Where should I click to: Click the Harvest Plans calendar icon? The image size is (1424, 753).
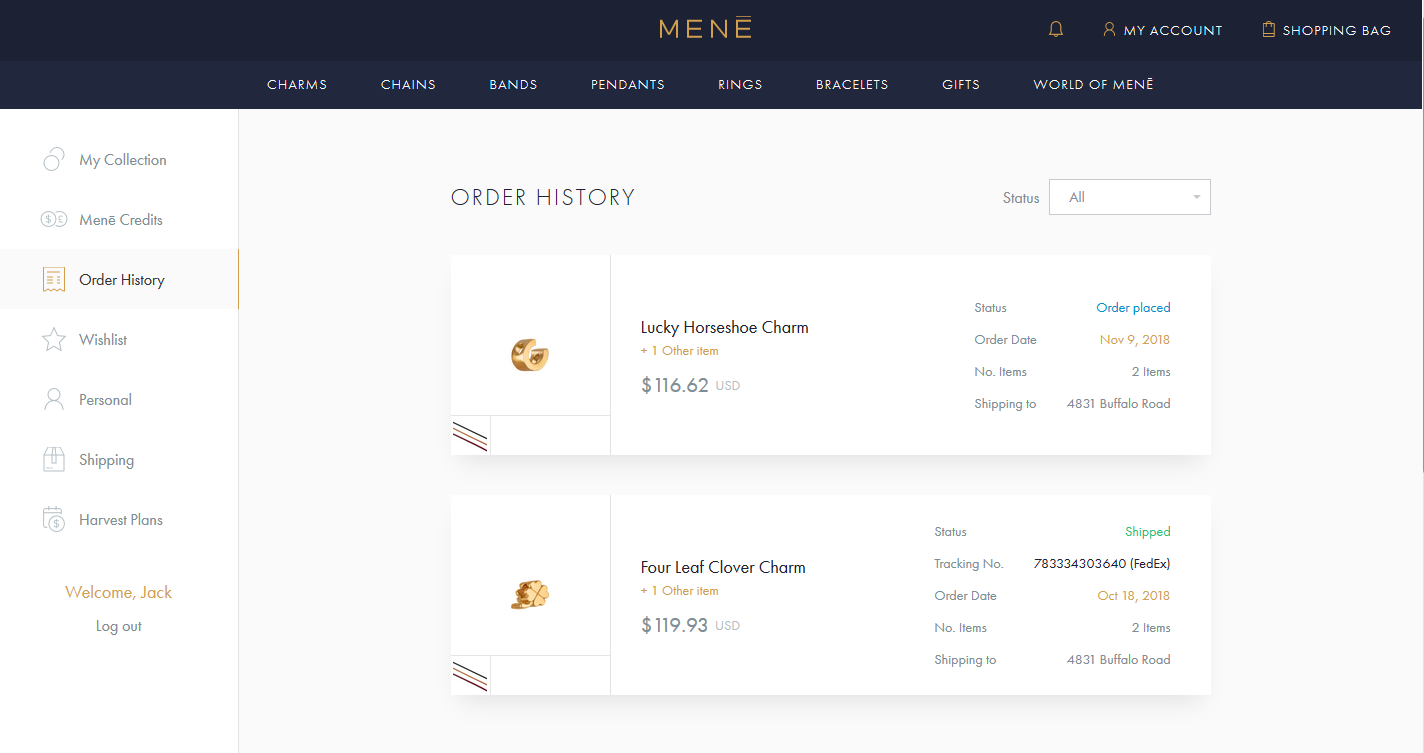[x=54, y=520]
